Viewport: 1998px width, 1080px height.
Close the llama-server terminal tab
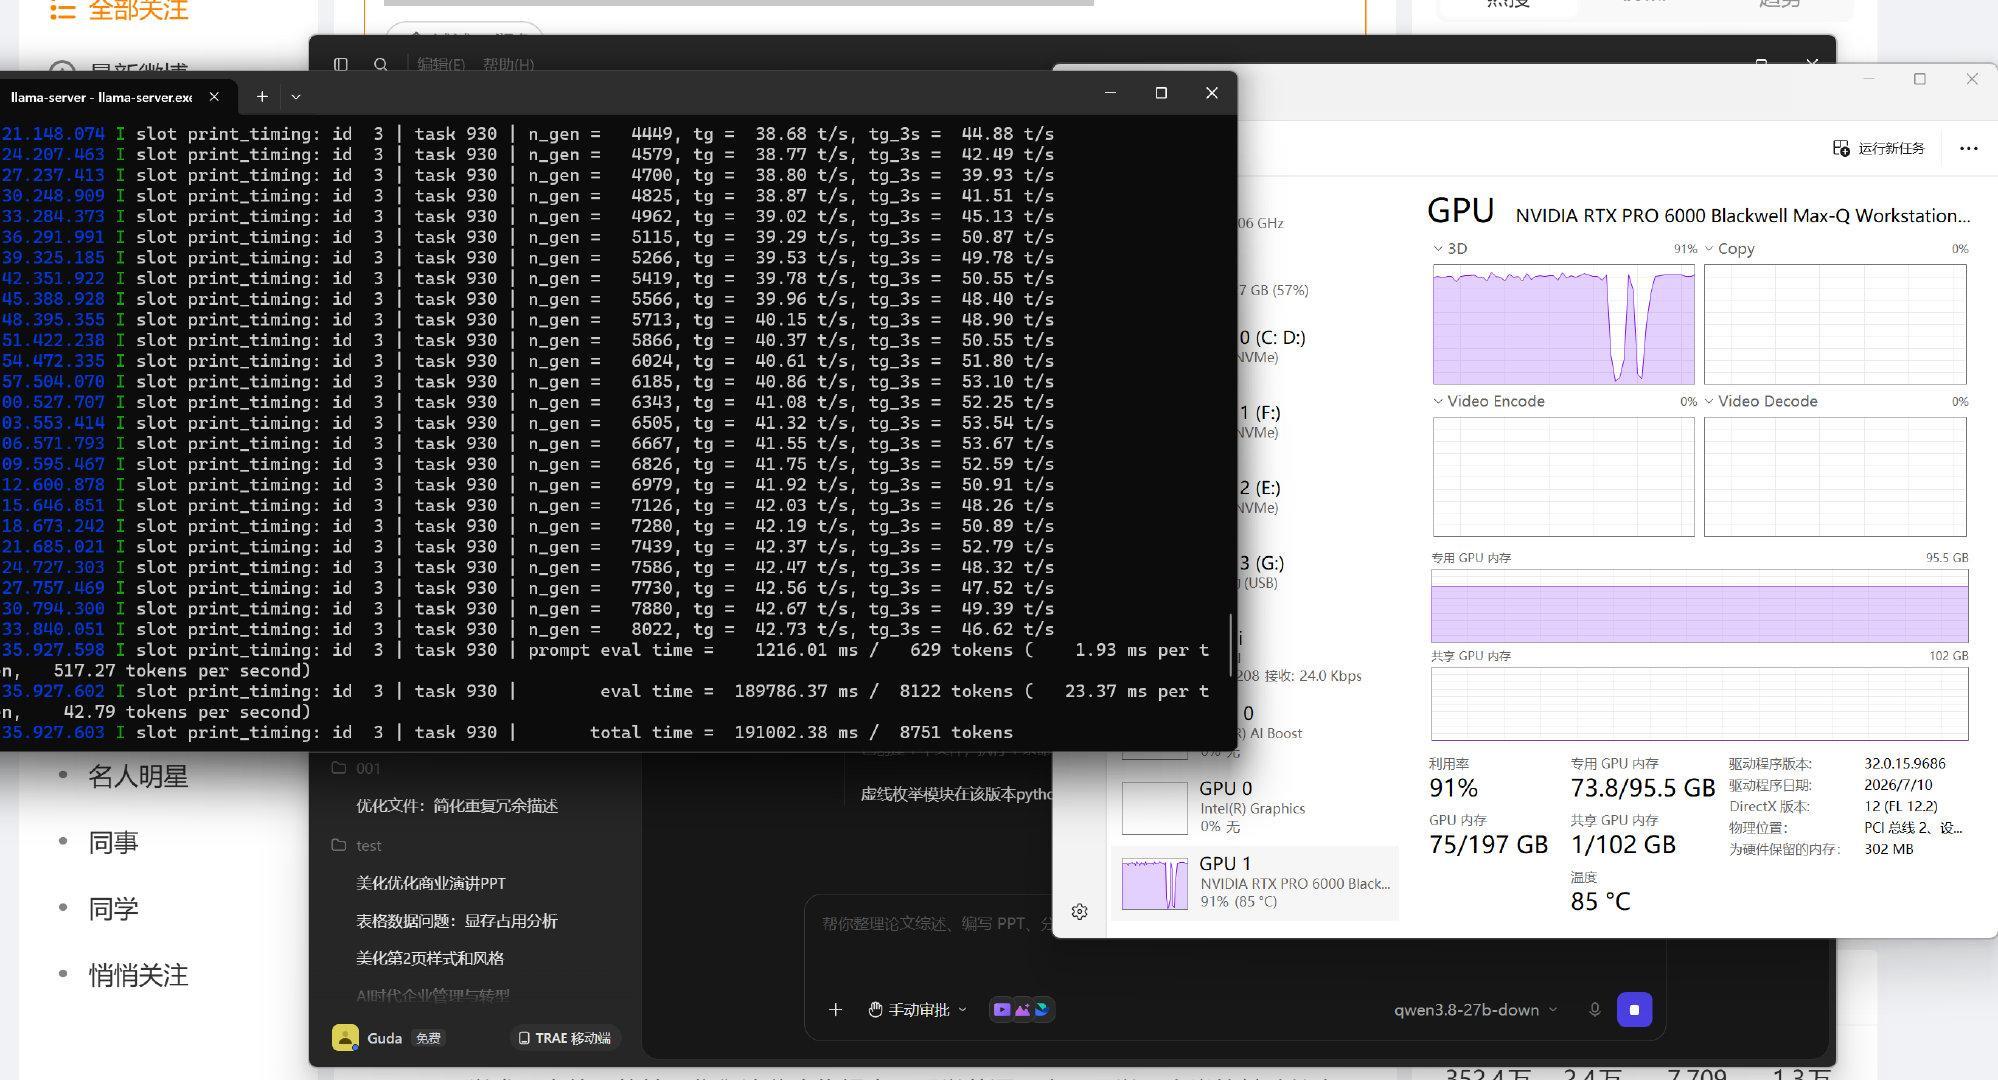tap(214, 97)
